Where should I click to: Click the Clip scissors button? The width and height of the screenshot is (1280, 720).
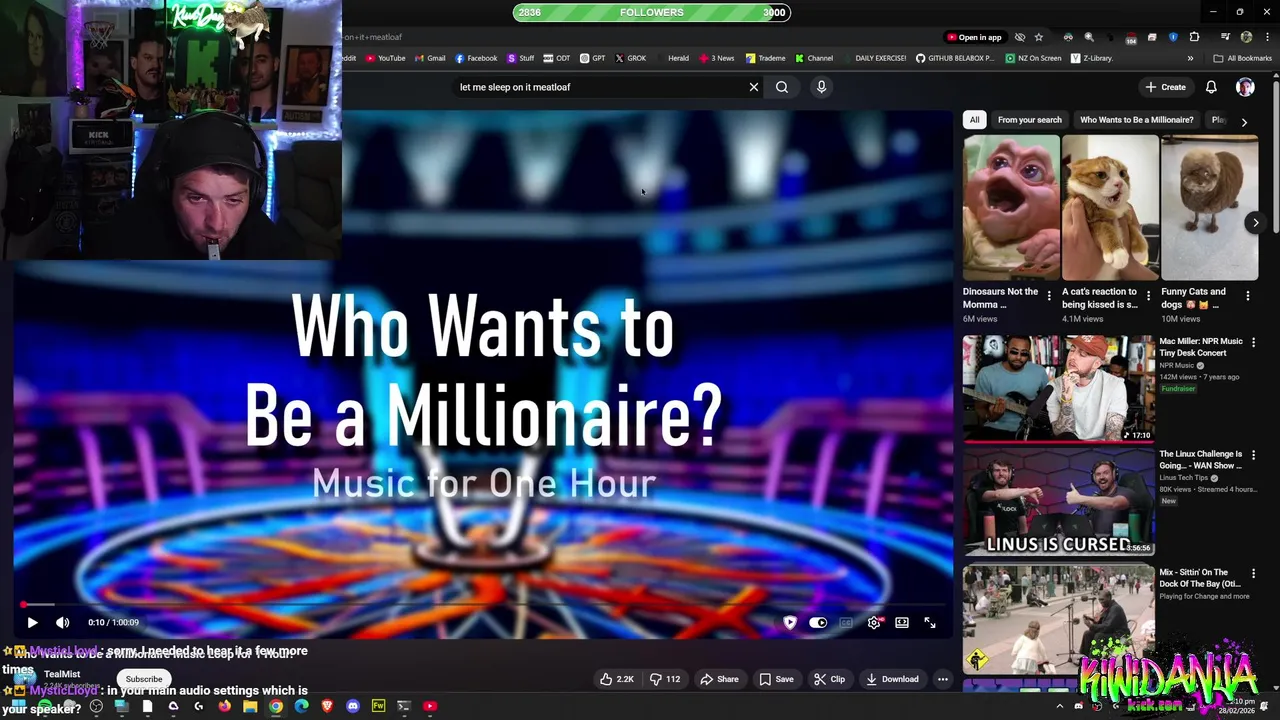point(829,679)
